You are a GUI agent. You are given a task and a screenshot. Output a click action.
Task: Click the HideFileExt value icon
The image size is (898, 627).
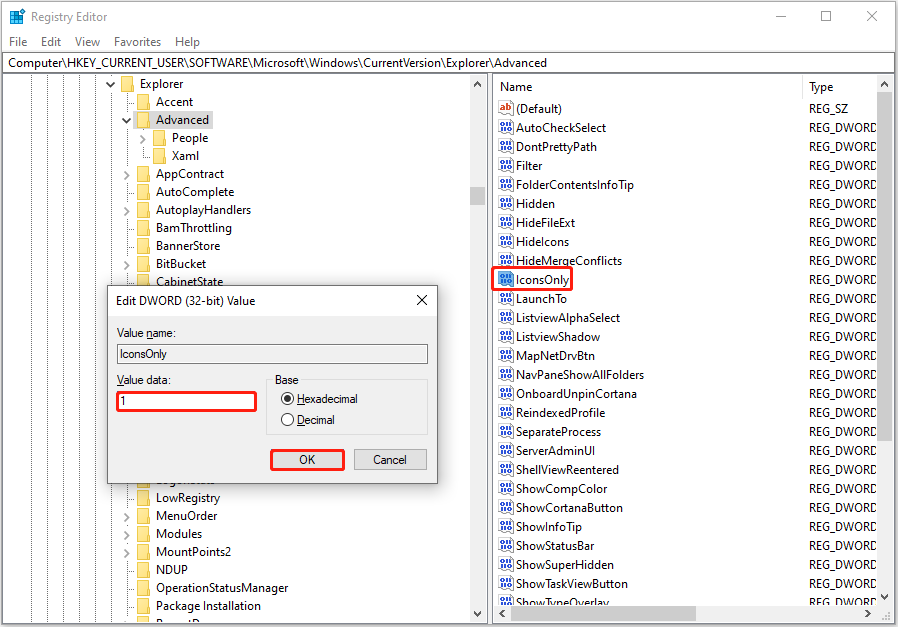click(x=507, y=222)
